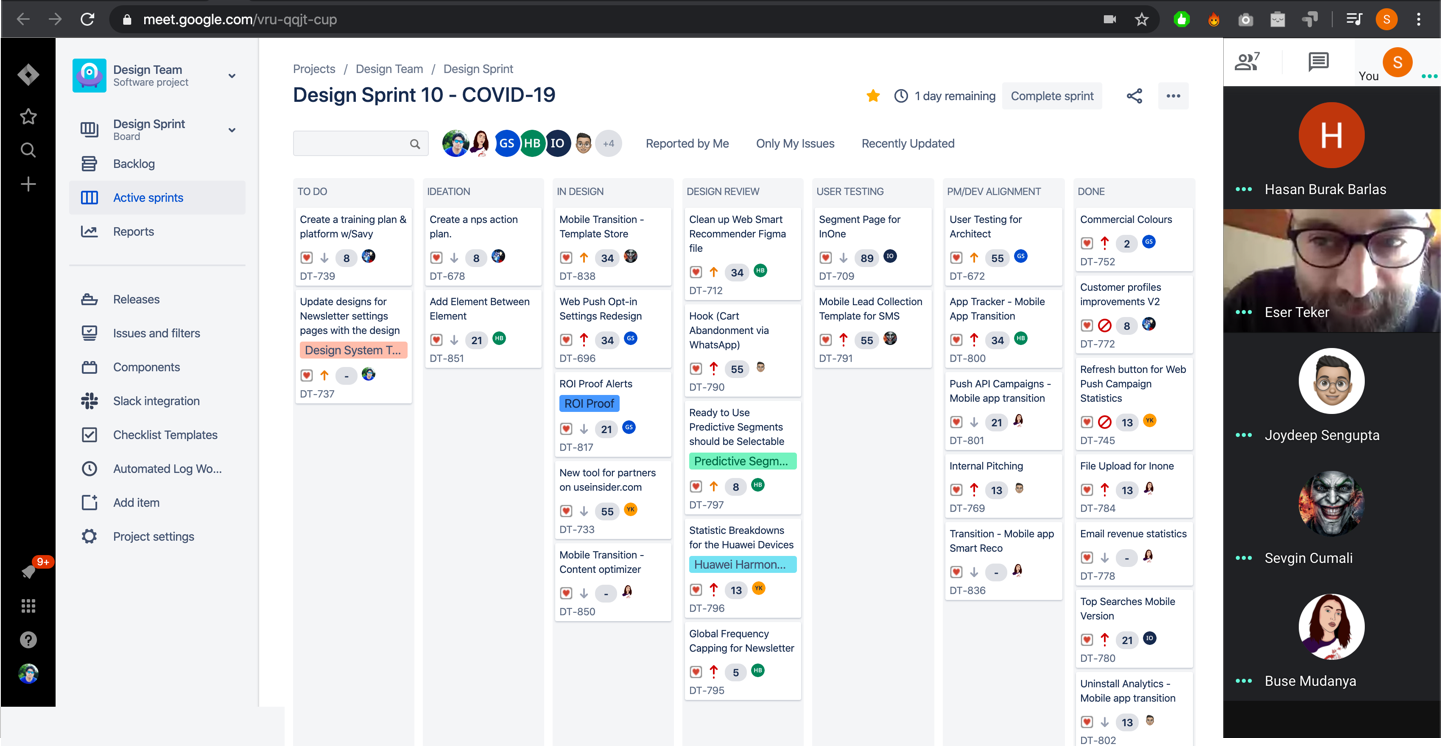
Task: Click the browser back arrow
Action: point(23,19)
